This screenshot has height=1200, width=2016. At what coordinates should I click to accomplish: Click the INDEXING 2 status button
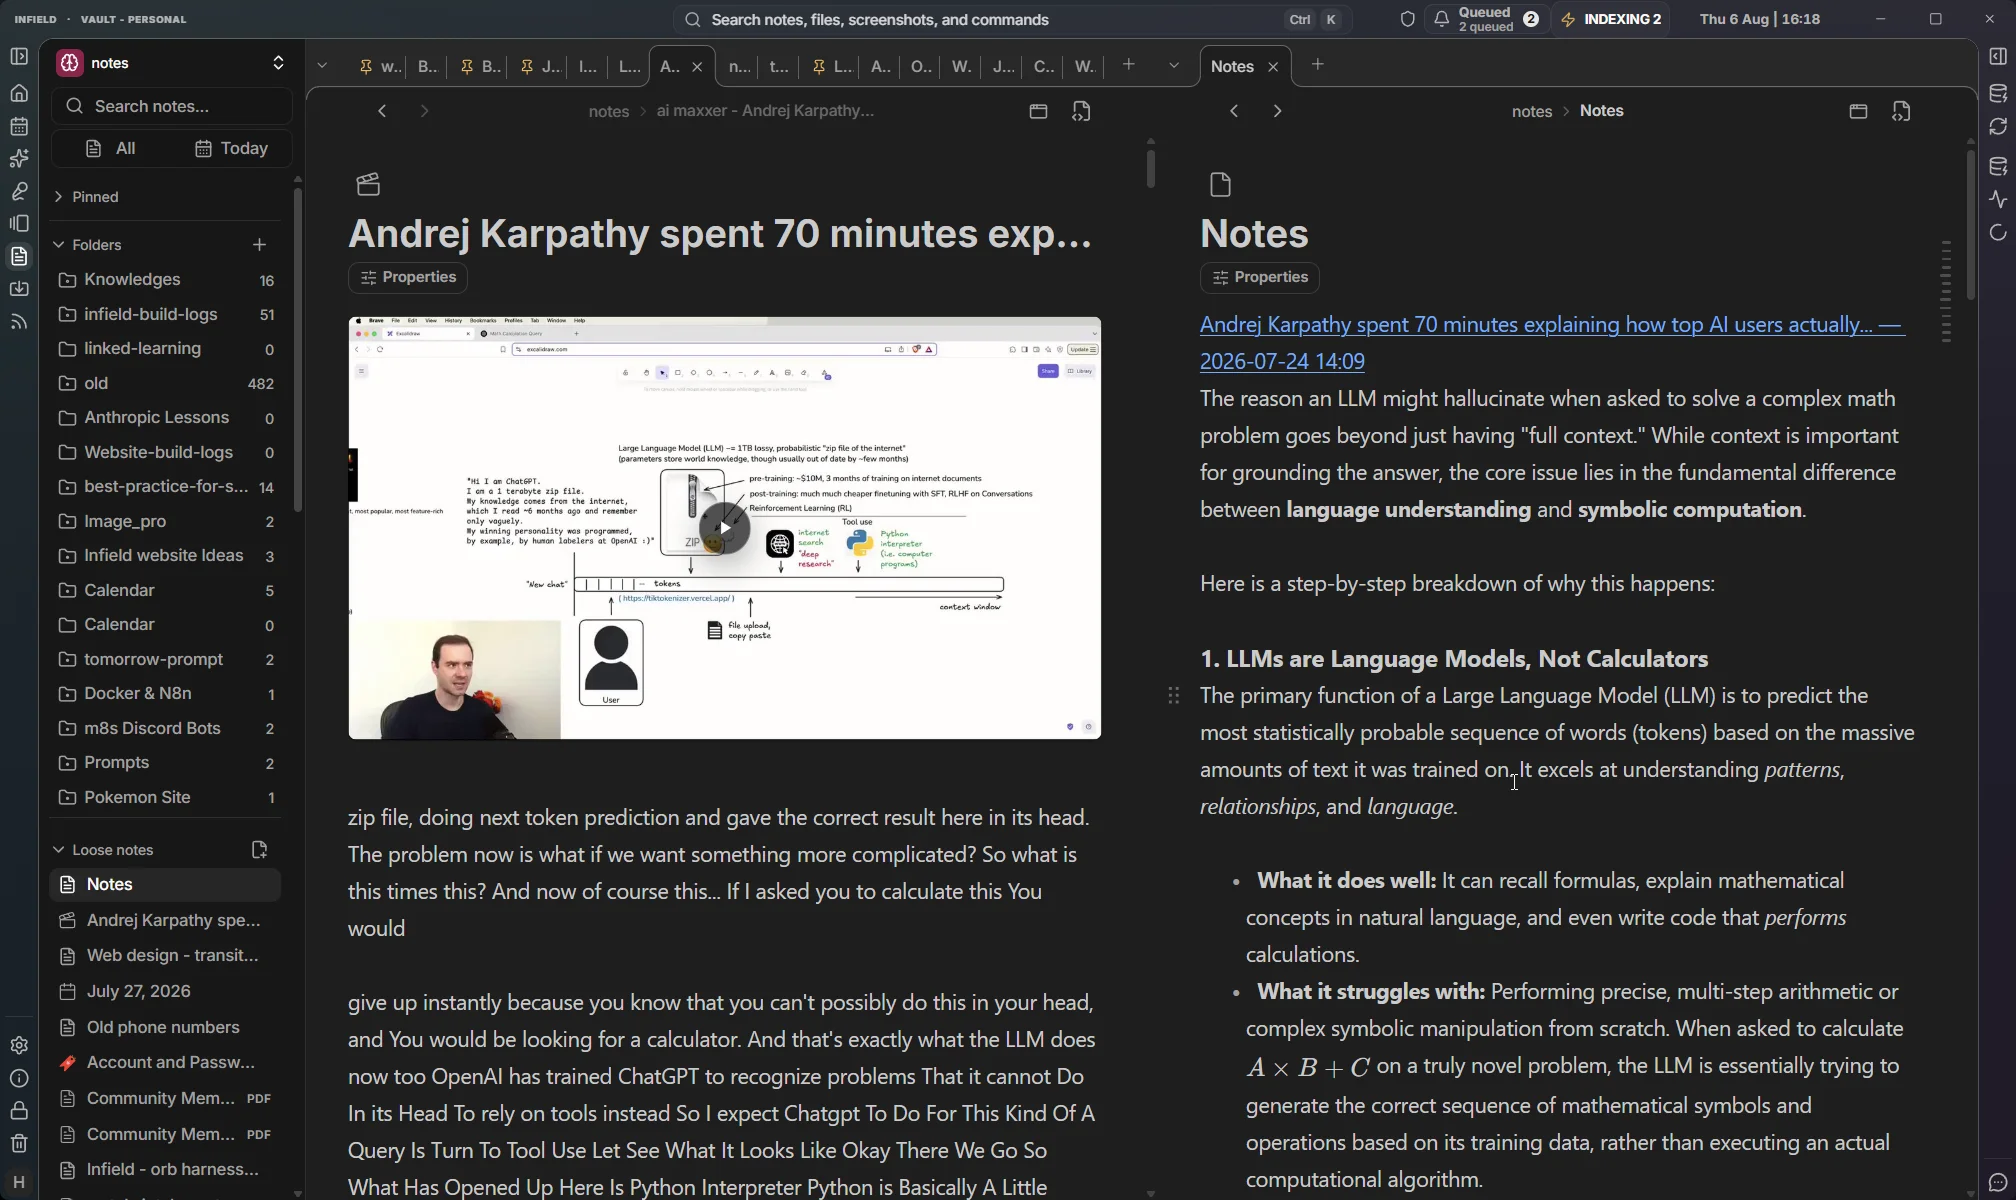1612,19
